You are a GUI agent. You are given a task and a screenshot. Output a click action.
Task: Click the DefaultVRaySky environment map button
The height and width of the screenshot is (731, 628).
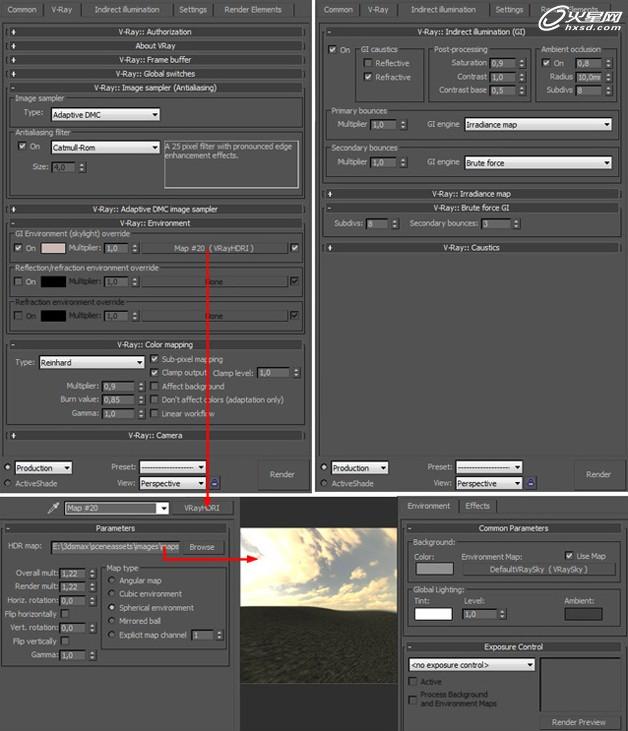point(539,569)
